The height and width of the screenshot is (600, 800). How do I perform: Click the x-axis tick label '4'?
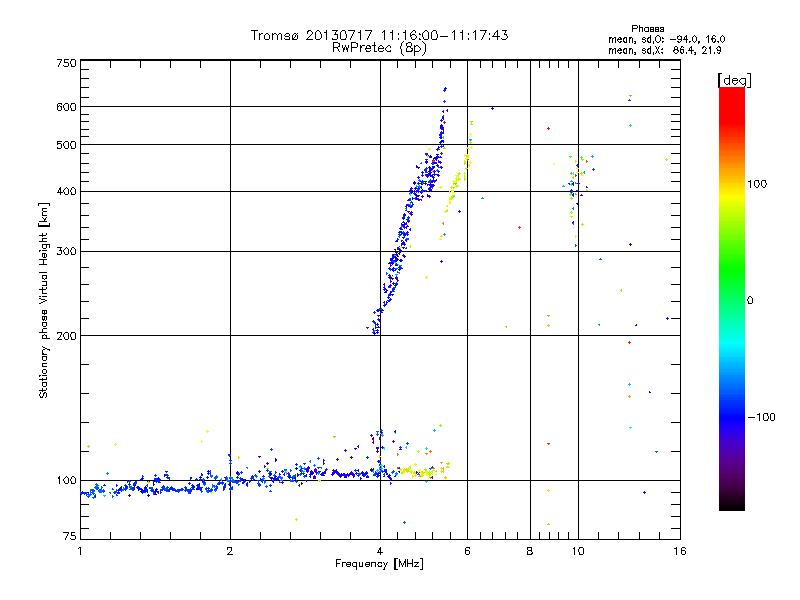click(380, 551)
